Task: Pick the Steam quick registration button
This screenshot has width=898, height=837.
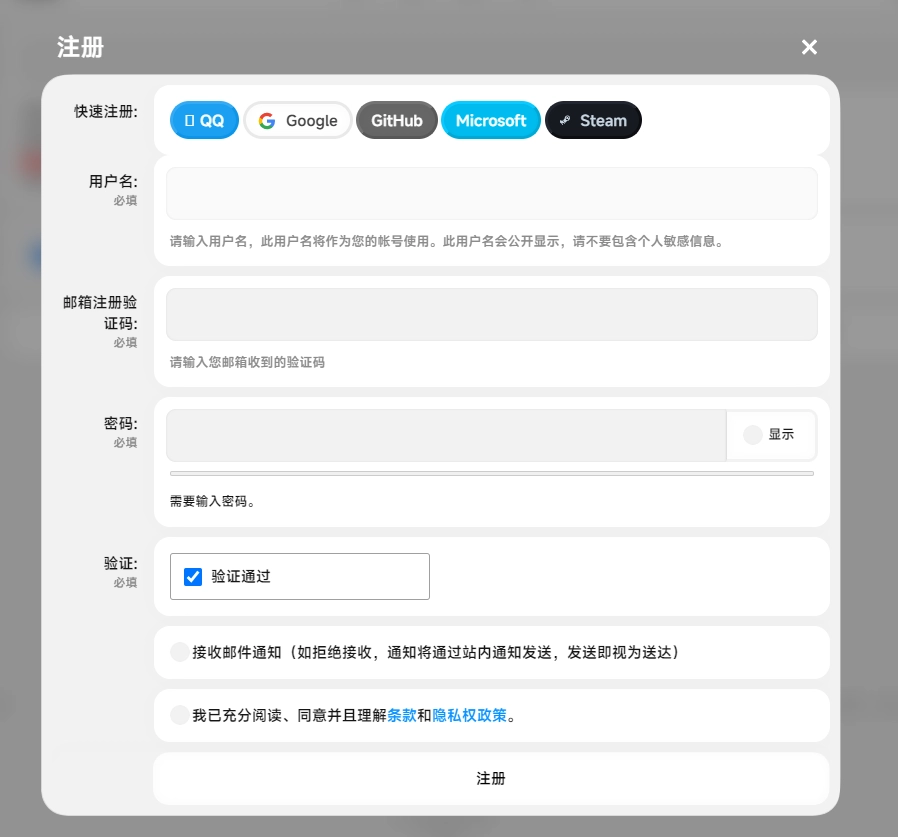Action: tap(593, 121)
